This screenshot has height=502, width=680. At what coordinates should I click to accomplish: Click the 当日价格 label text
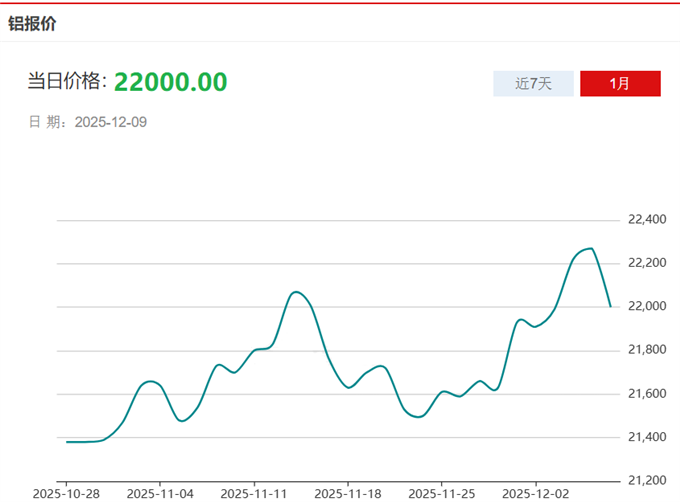[x=66, y=82]
